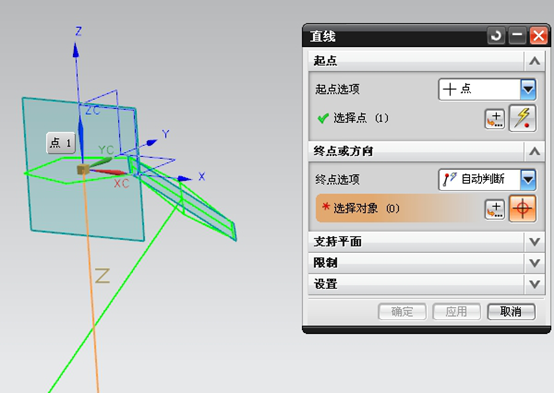Collapse the 起点 section
The image size is (554, 393).
pyautogui.click(x=426, y=61)
